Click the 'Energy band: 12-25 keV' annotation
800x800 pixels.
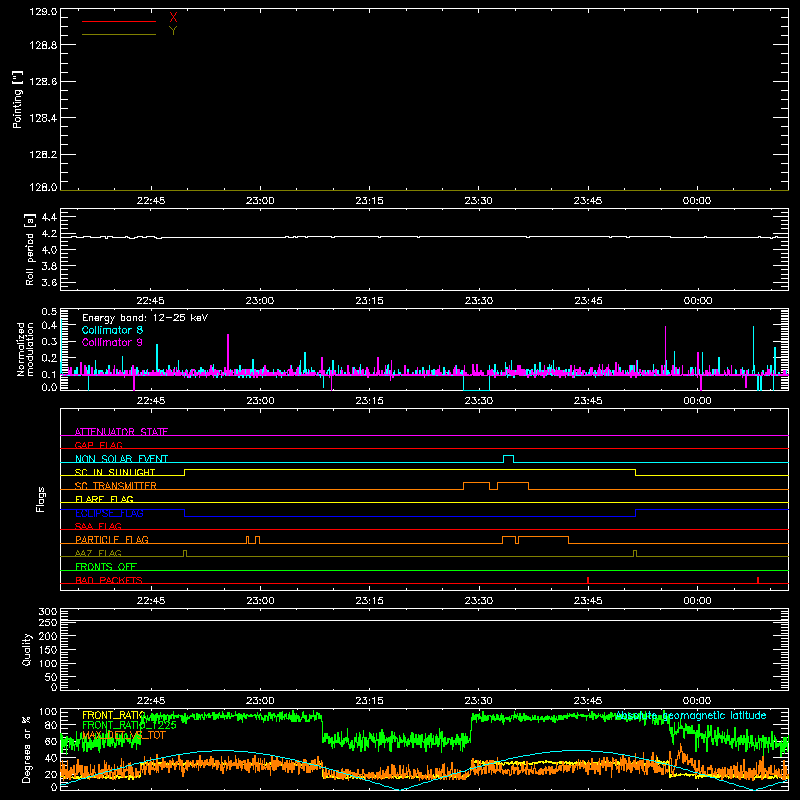tap(145, 318)
